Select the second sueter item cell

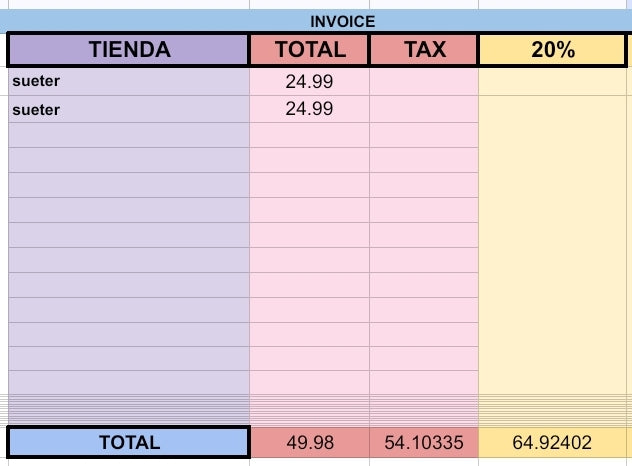[x=128, y=110]
